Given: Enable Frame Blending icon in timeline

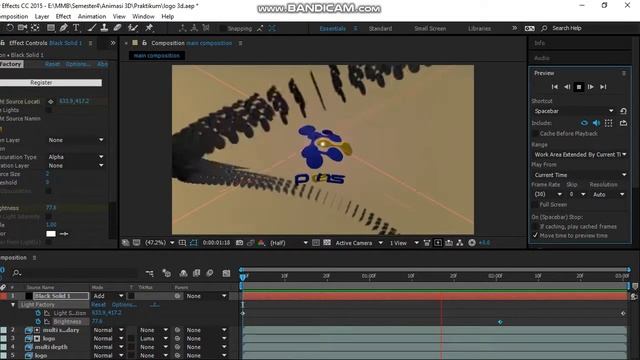Looking at the screenshot, I should coord(196,273).
